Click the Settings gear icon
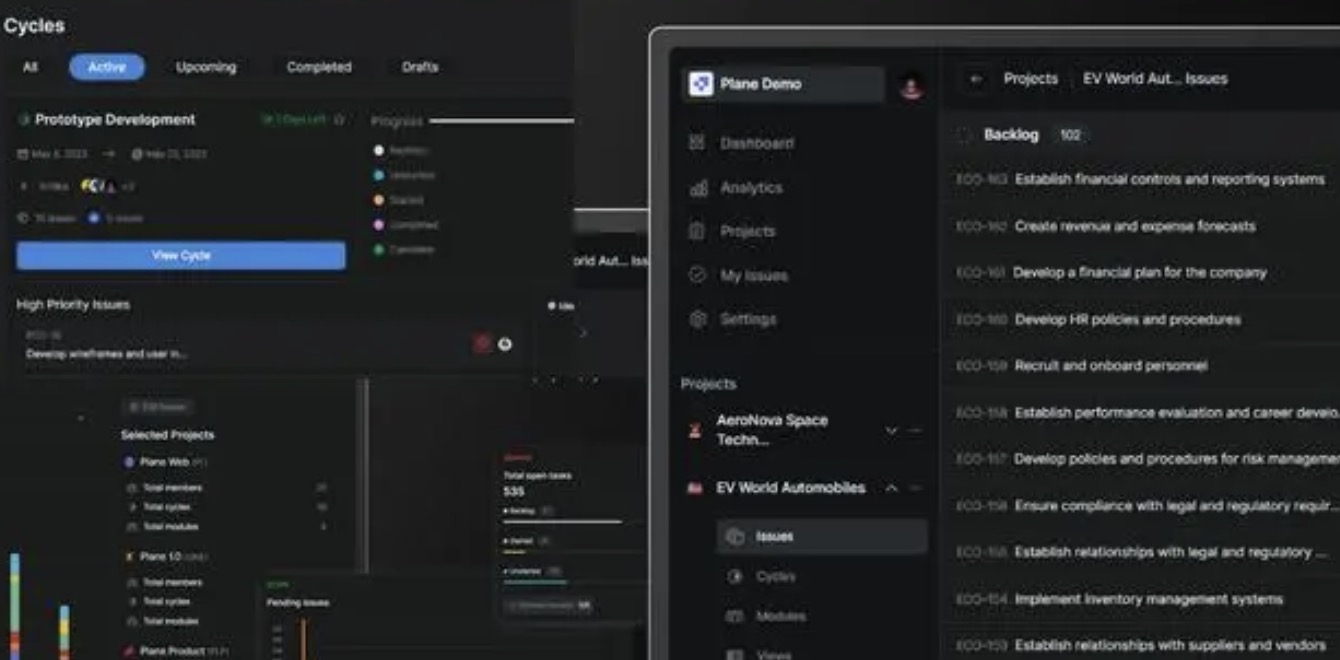Image resolution: width=1340 pixels, height=660 pixels. coord(697,319)
